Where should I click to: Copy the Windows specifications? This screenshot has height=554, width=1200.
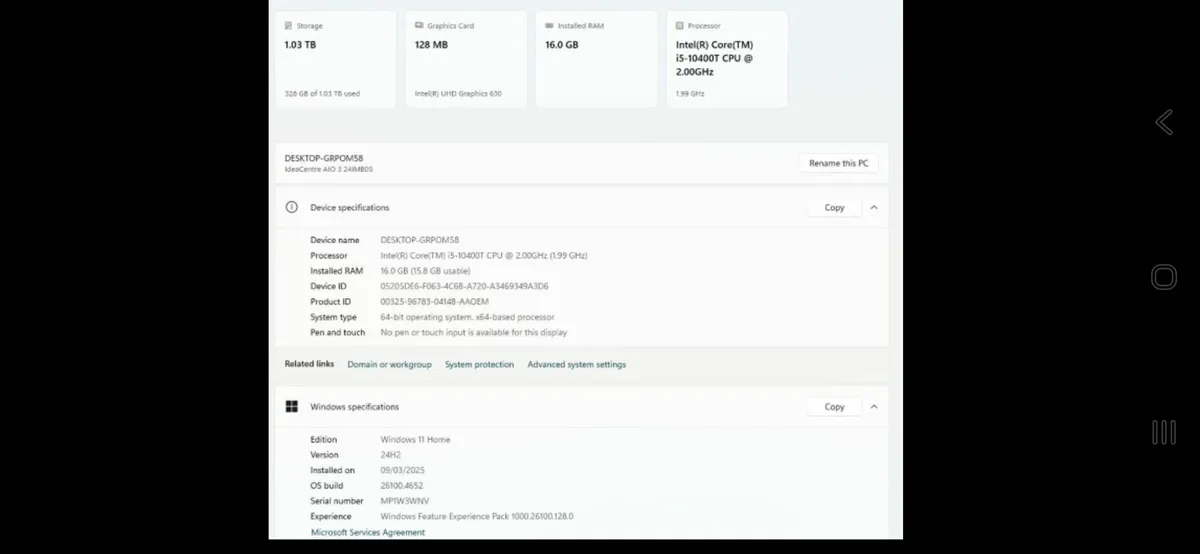pos(835,407)
